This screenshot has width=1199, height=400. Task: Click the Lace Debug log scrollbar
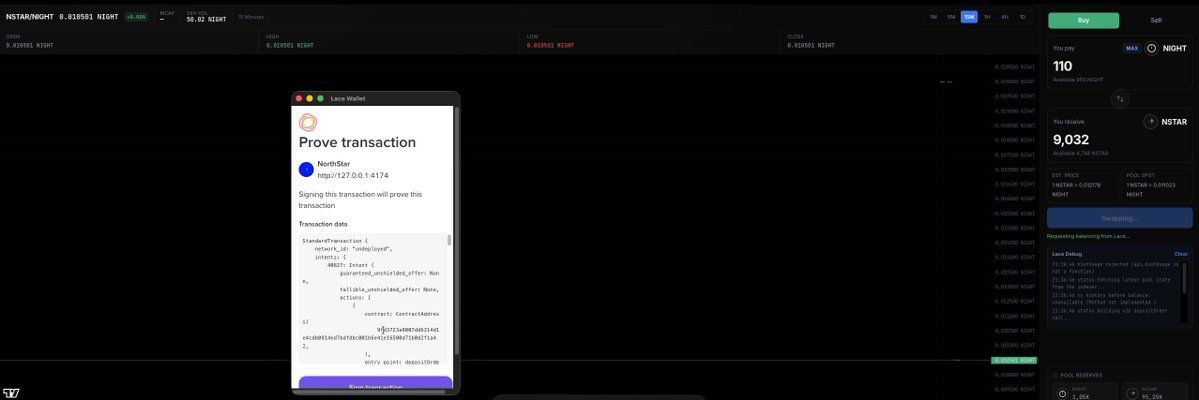pyautogui.click(x=1185, y=279)
